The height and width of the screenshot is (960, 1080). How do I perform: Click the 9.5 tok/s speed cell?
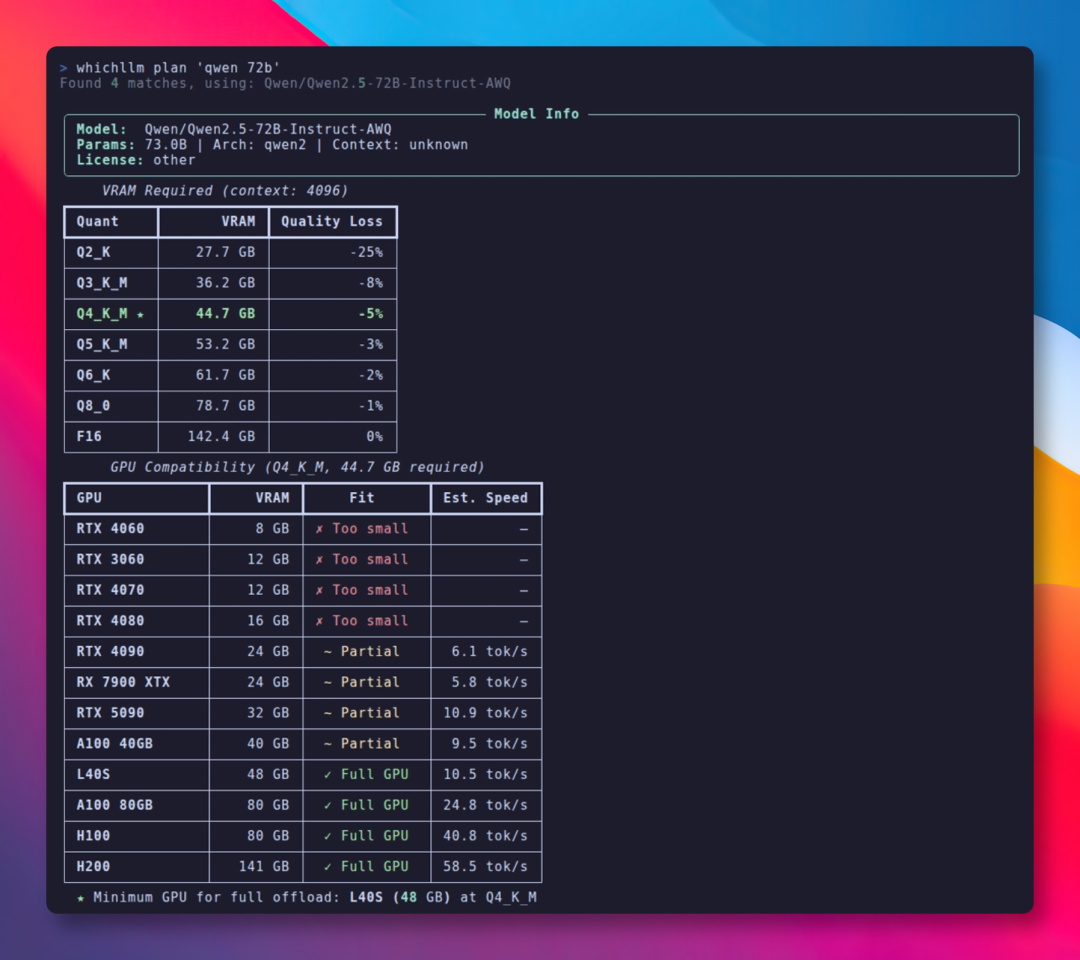pos(489,744)
